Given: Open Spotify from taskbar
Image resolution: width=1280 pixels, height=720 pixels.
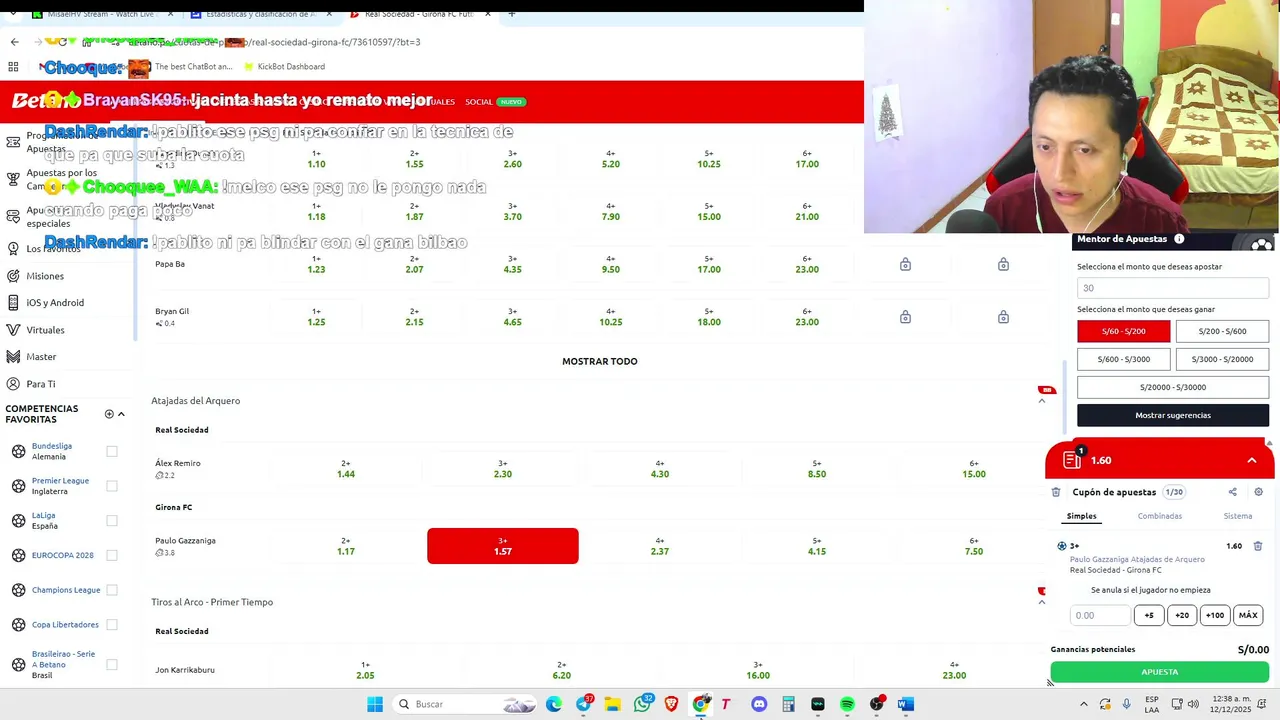Looking at the screenshot, I should [x=847, y=704].
